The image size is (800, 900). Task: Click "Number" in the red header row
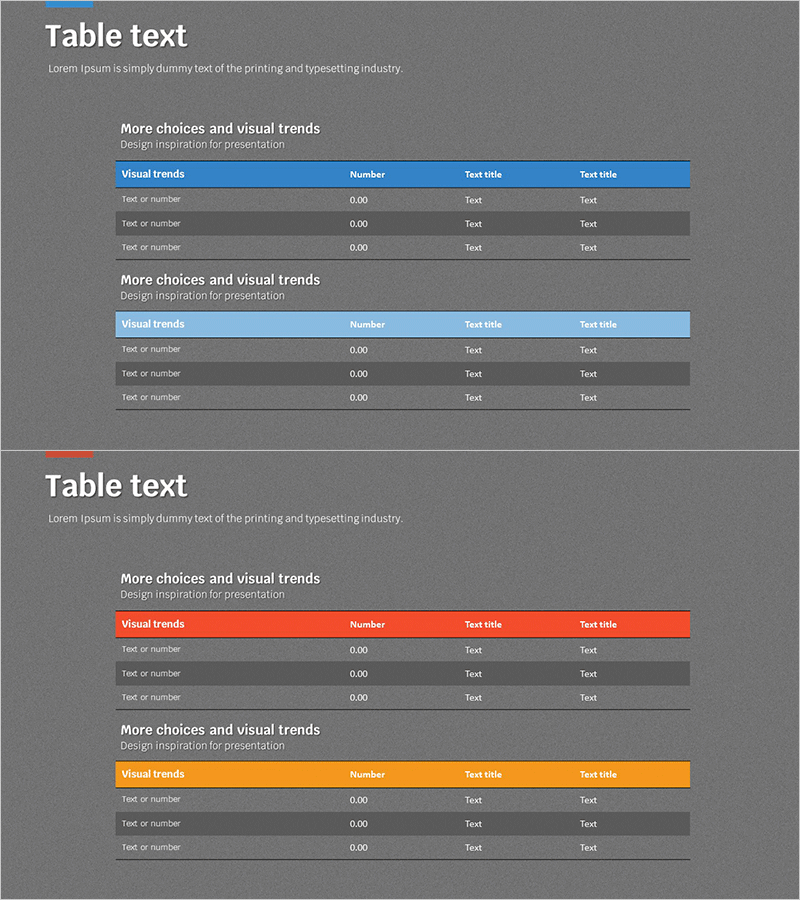click(x=367, y=625)
